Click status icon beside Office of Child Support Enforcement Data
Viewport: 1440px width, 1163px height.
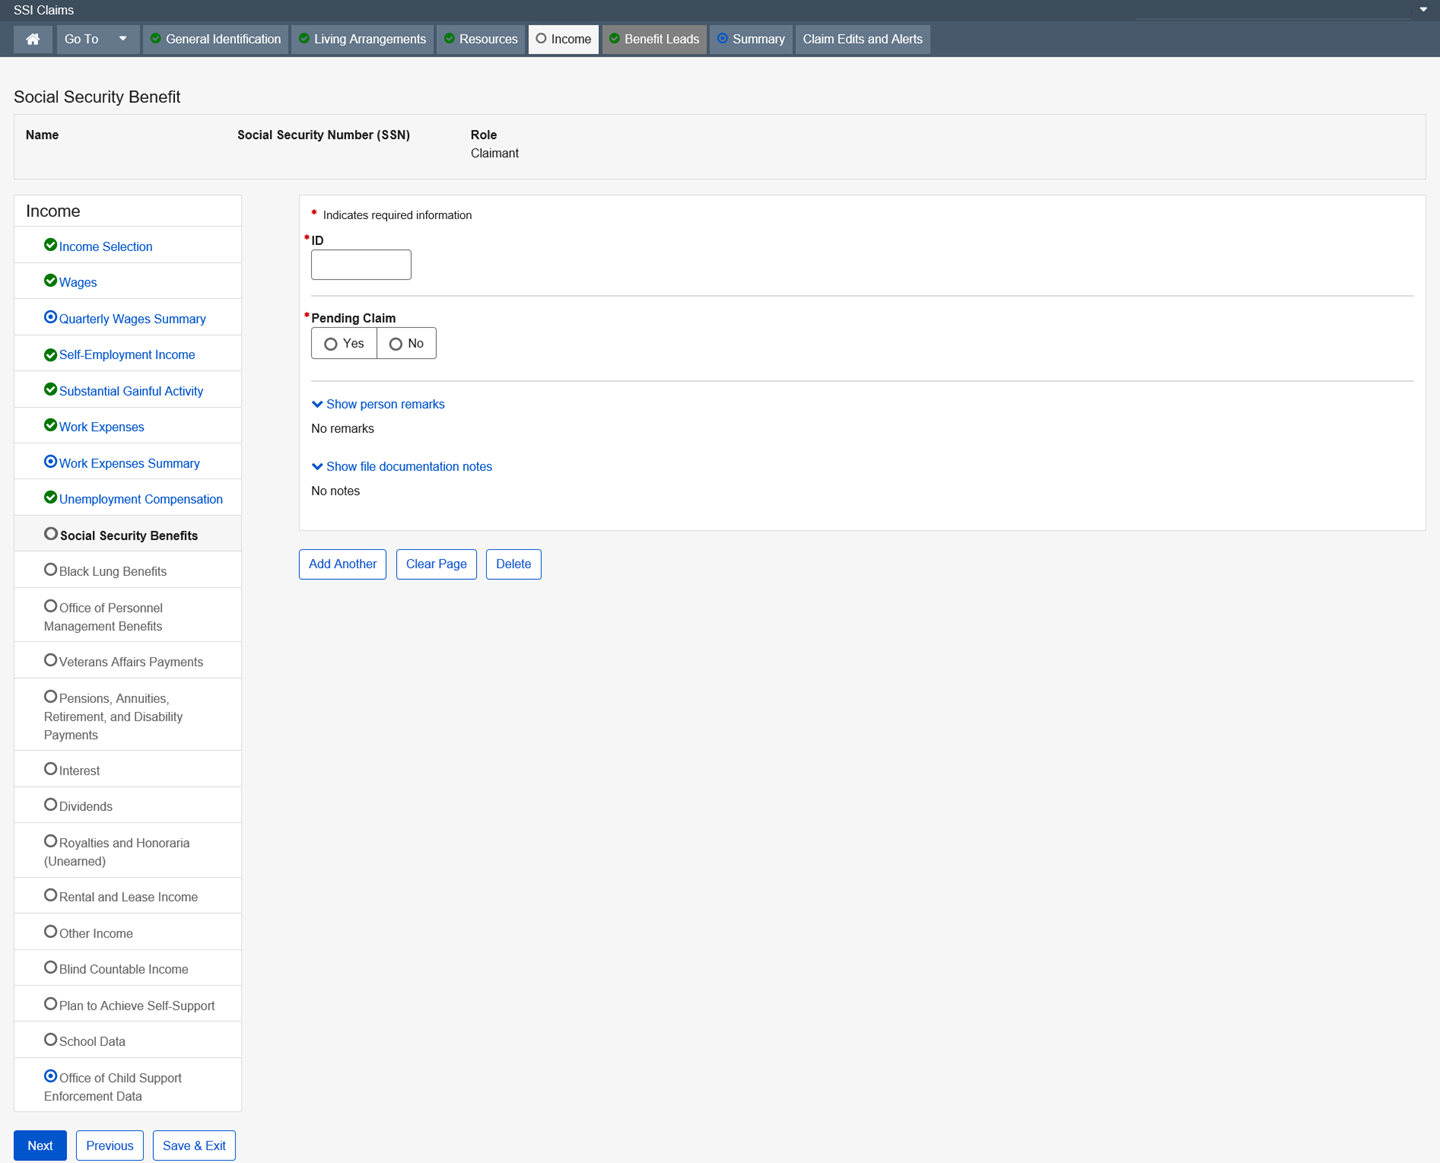tap(50, 1076)
